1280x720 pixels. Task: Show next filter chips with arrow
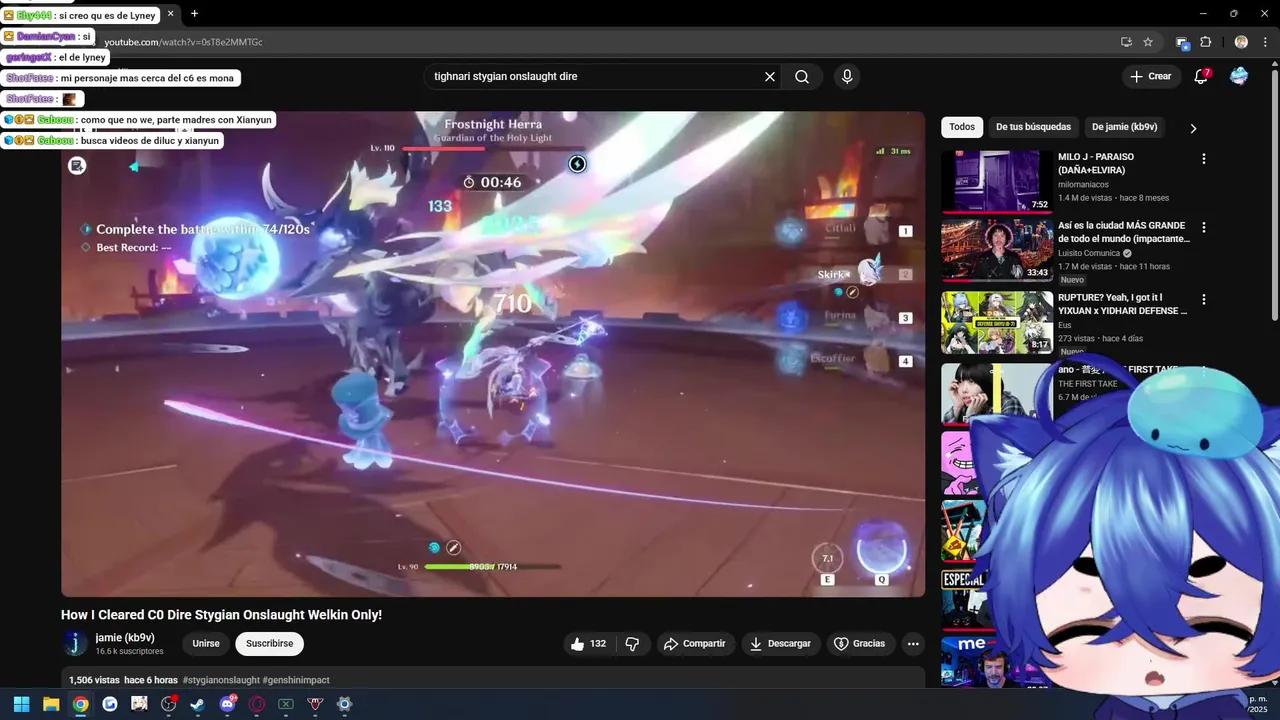point(1193,128)
